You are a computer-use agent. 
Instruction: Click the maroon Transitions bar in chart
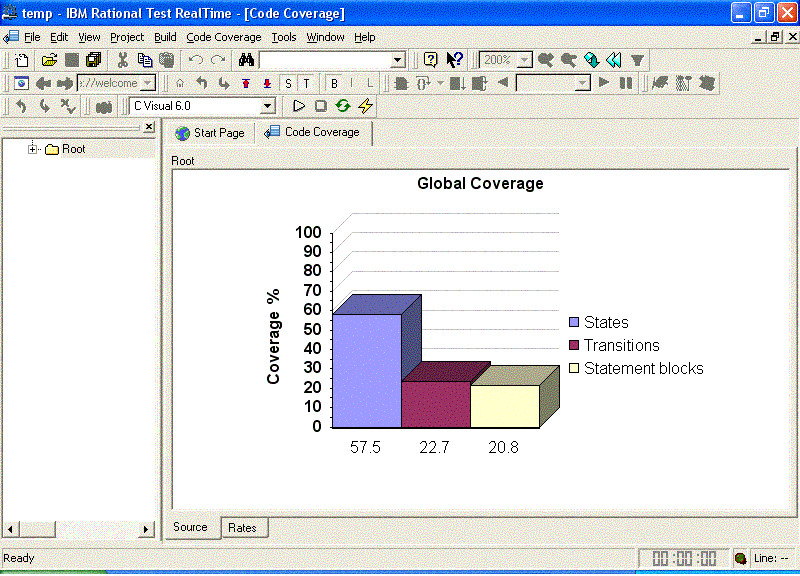436,404
